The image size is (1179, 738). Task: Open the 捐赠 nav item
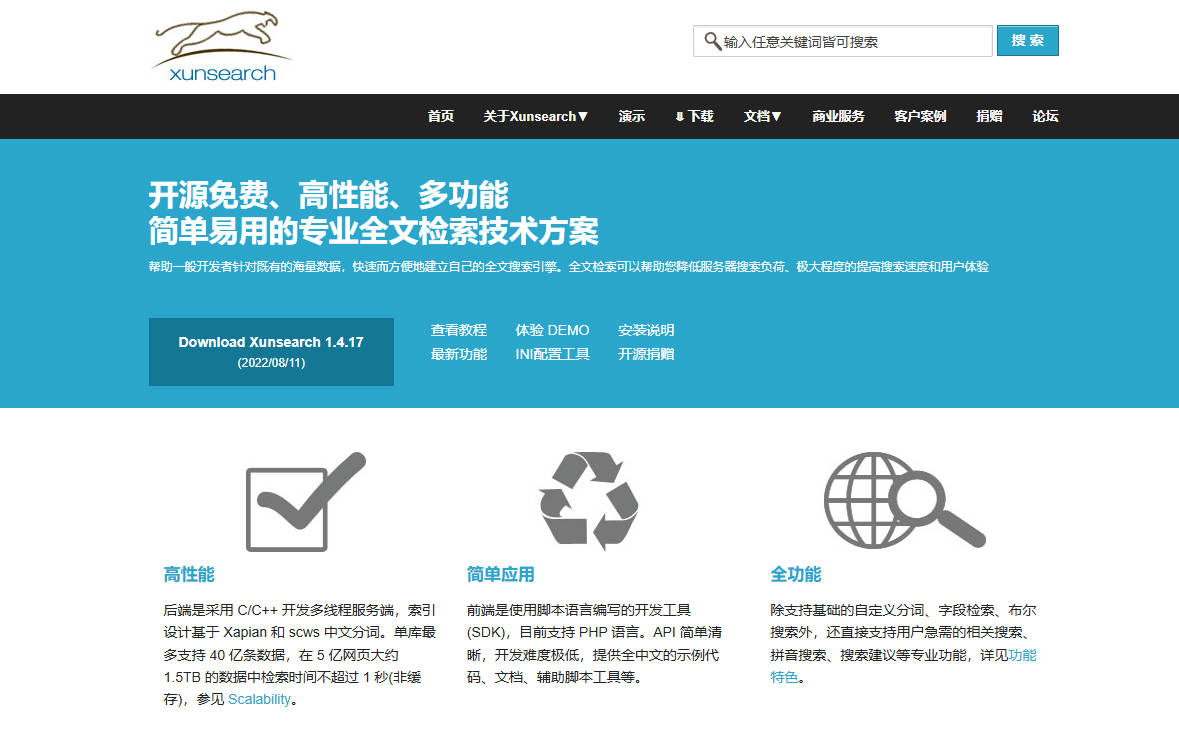[x=989, y=116]
